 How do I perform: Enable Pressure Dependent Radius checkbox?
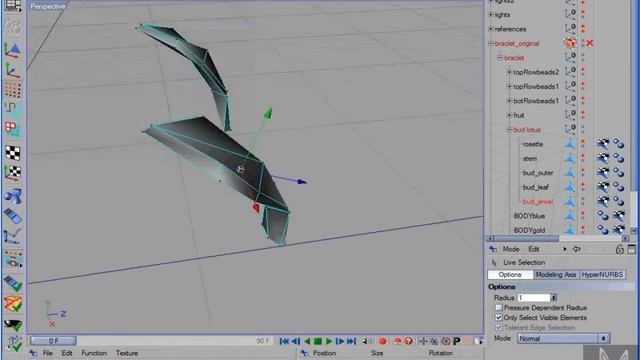499,308
